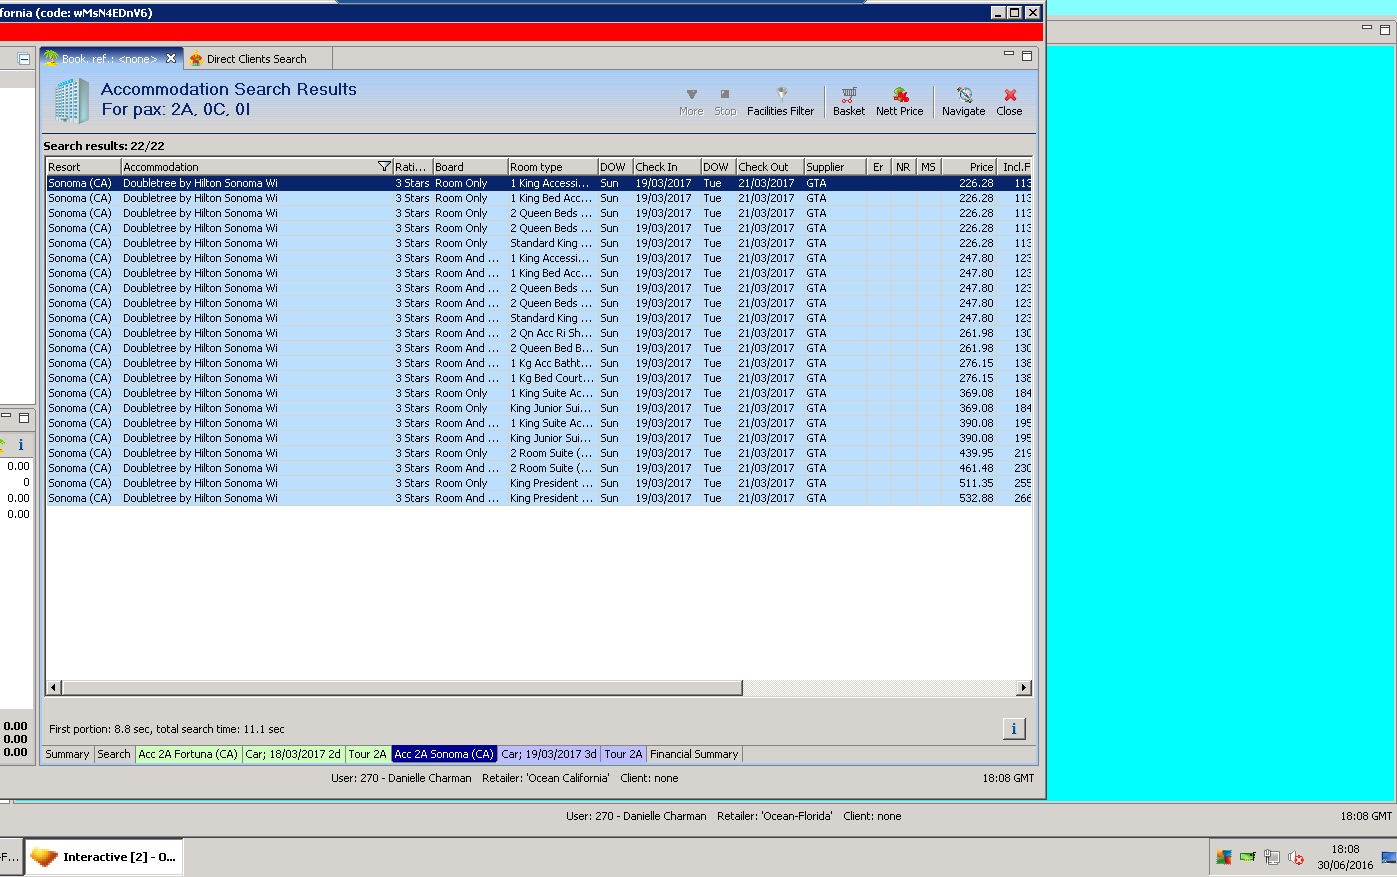Viewport: 1397px width, 877px height.
Task: Sort results by the Resort column header
Action: coord(83,167)
